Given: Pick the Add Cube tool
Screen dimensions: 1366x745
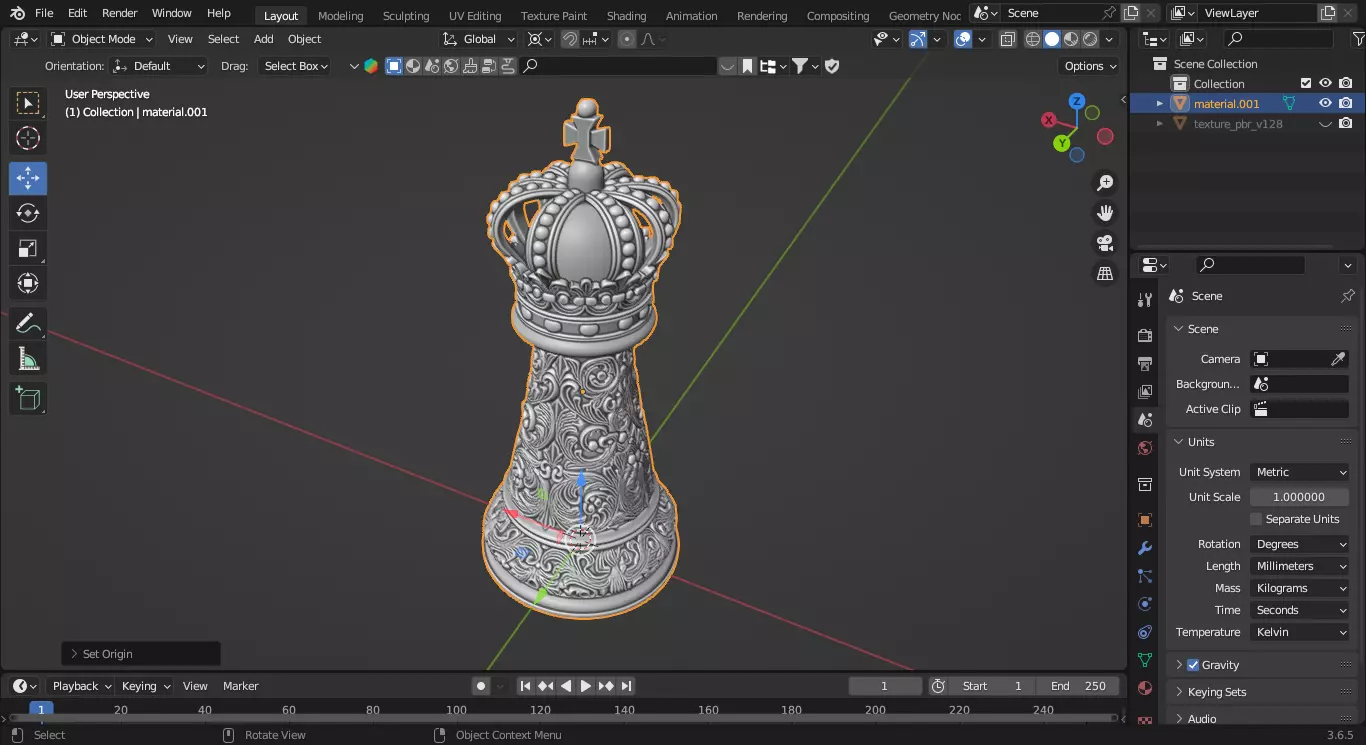Looking at the screenshot, I should click(28, 399).
